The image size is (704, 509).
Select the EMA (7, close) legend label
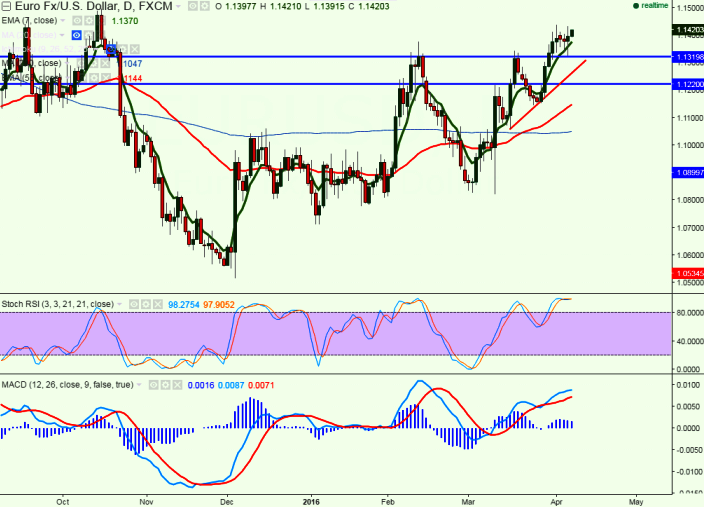coord(30,21)
